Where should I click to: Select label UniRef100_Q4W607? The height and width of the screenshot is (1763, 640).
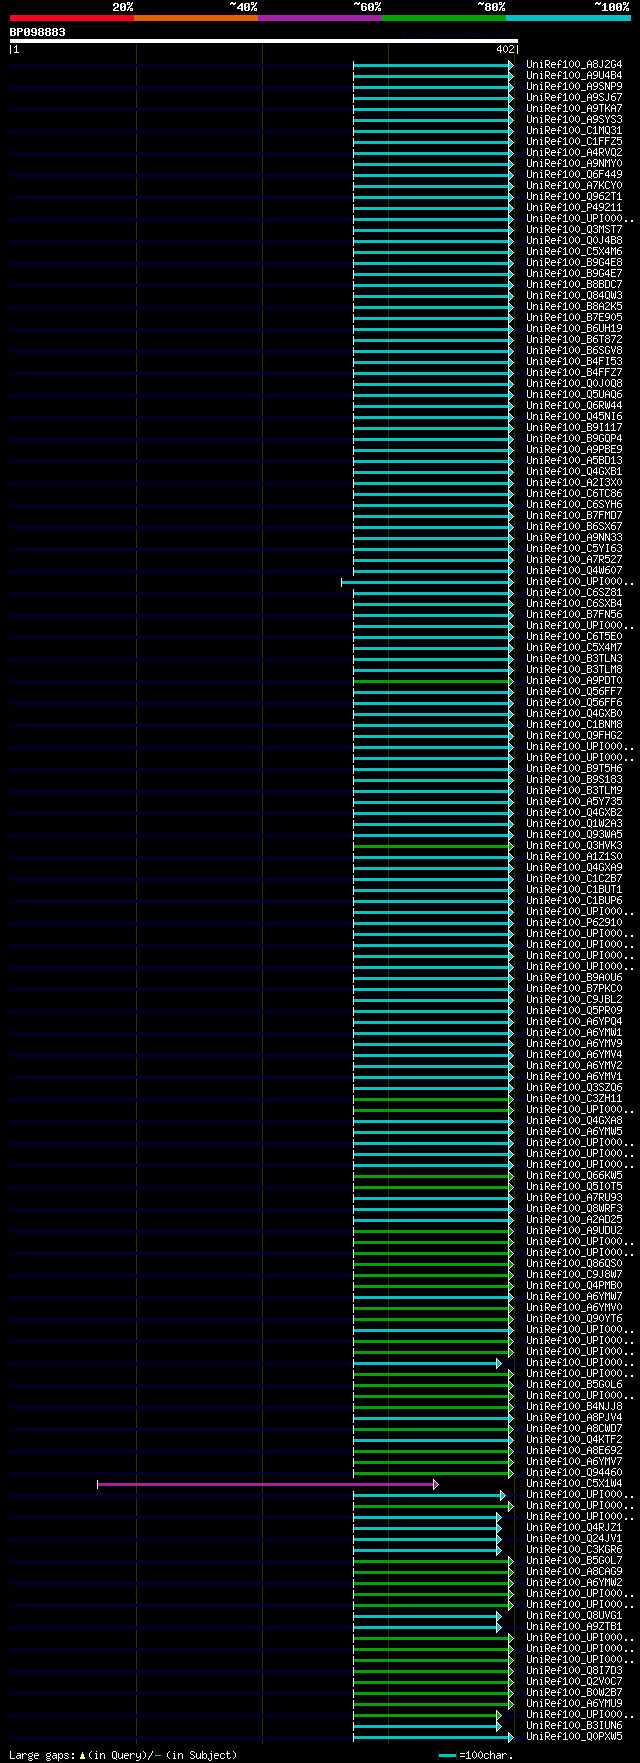pos(574,571)
